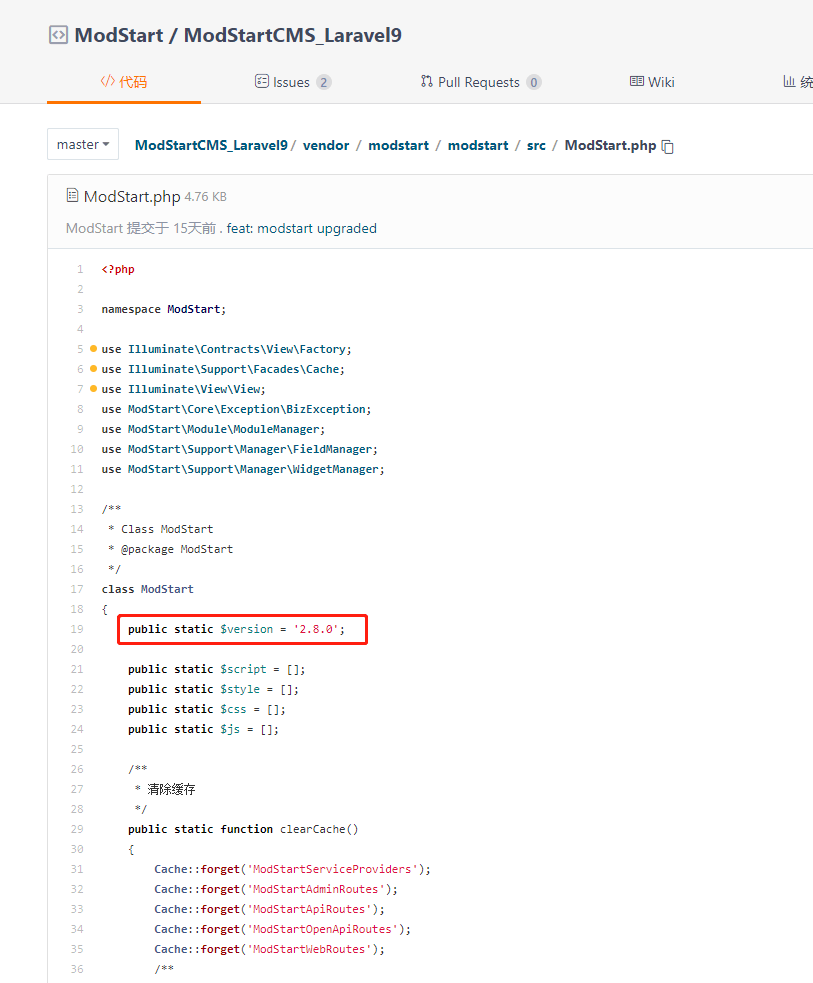Viewport: 813px width, 983px height.
Task: Click the '$script' variable on line 21
Action: point(243,669)
